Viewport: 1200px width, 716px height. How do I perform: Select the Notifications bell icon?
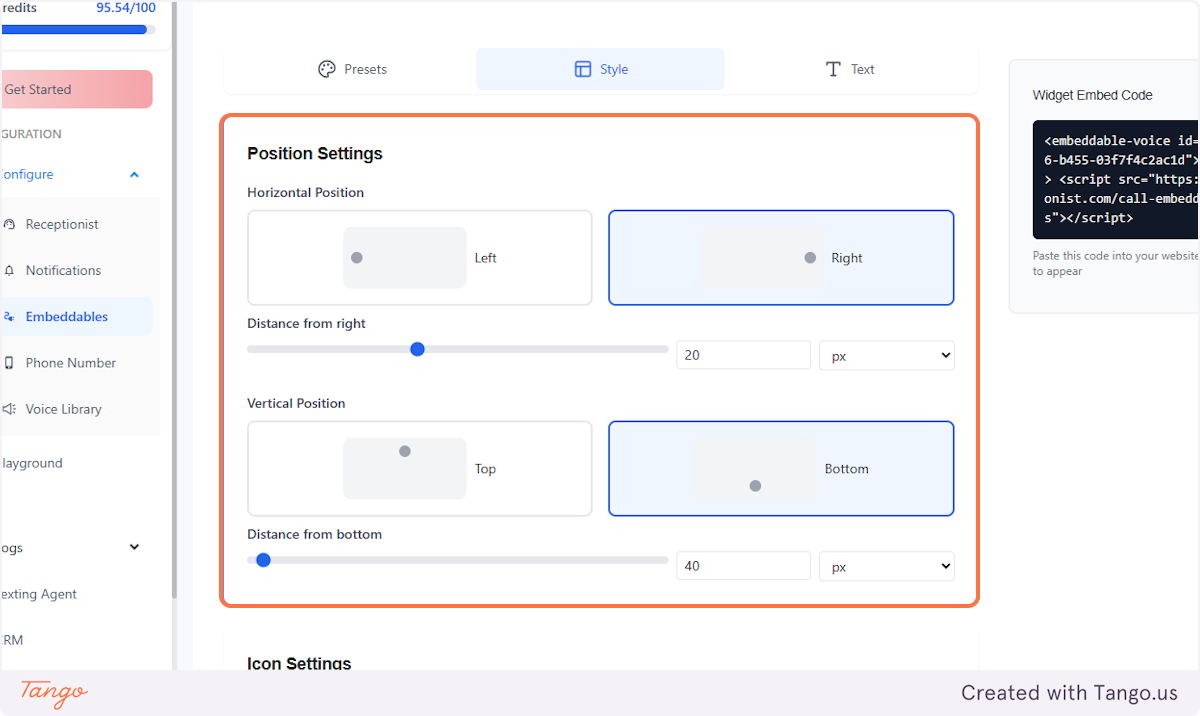10,270
